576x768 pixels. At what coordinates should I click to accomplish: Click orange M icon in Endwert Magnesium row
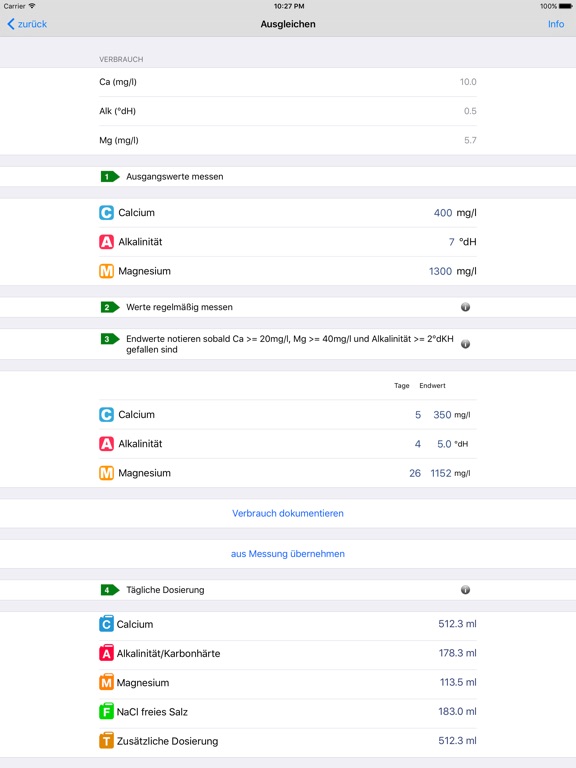(x=106, y=473)
